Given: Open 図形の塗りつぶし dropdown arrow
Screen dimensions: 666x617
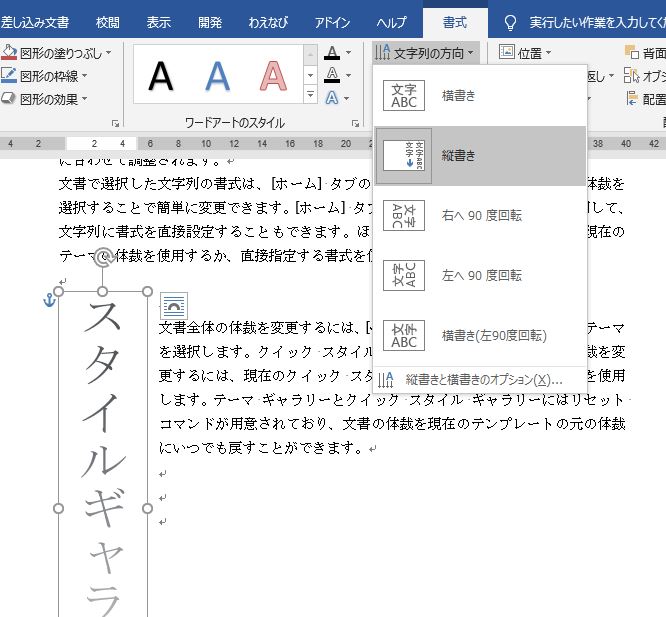Looking at the screenshot, I should coord(109,53).
